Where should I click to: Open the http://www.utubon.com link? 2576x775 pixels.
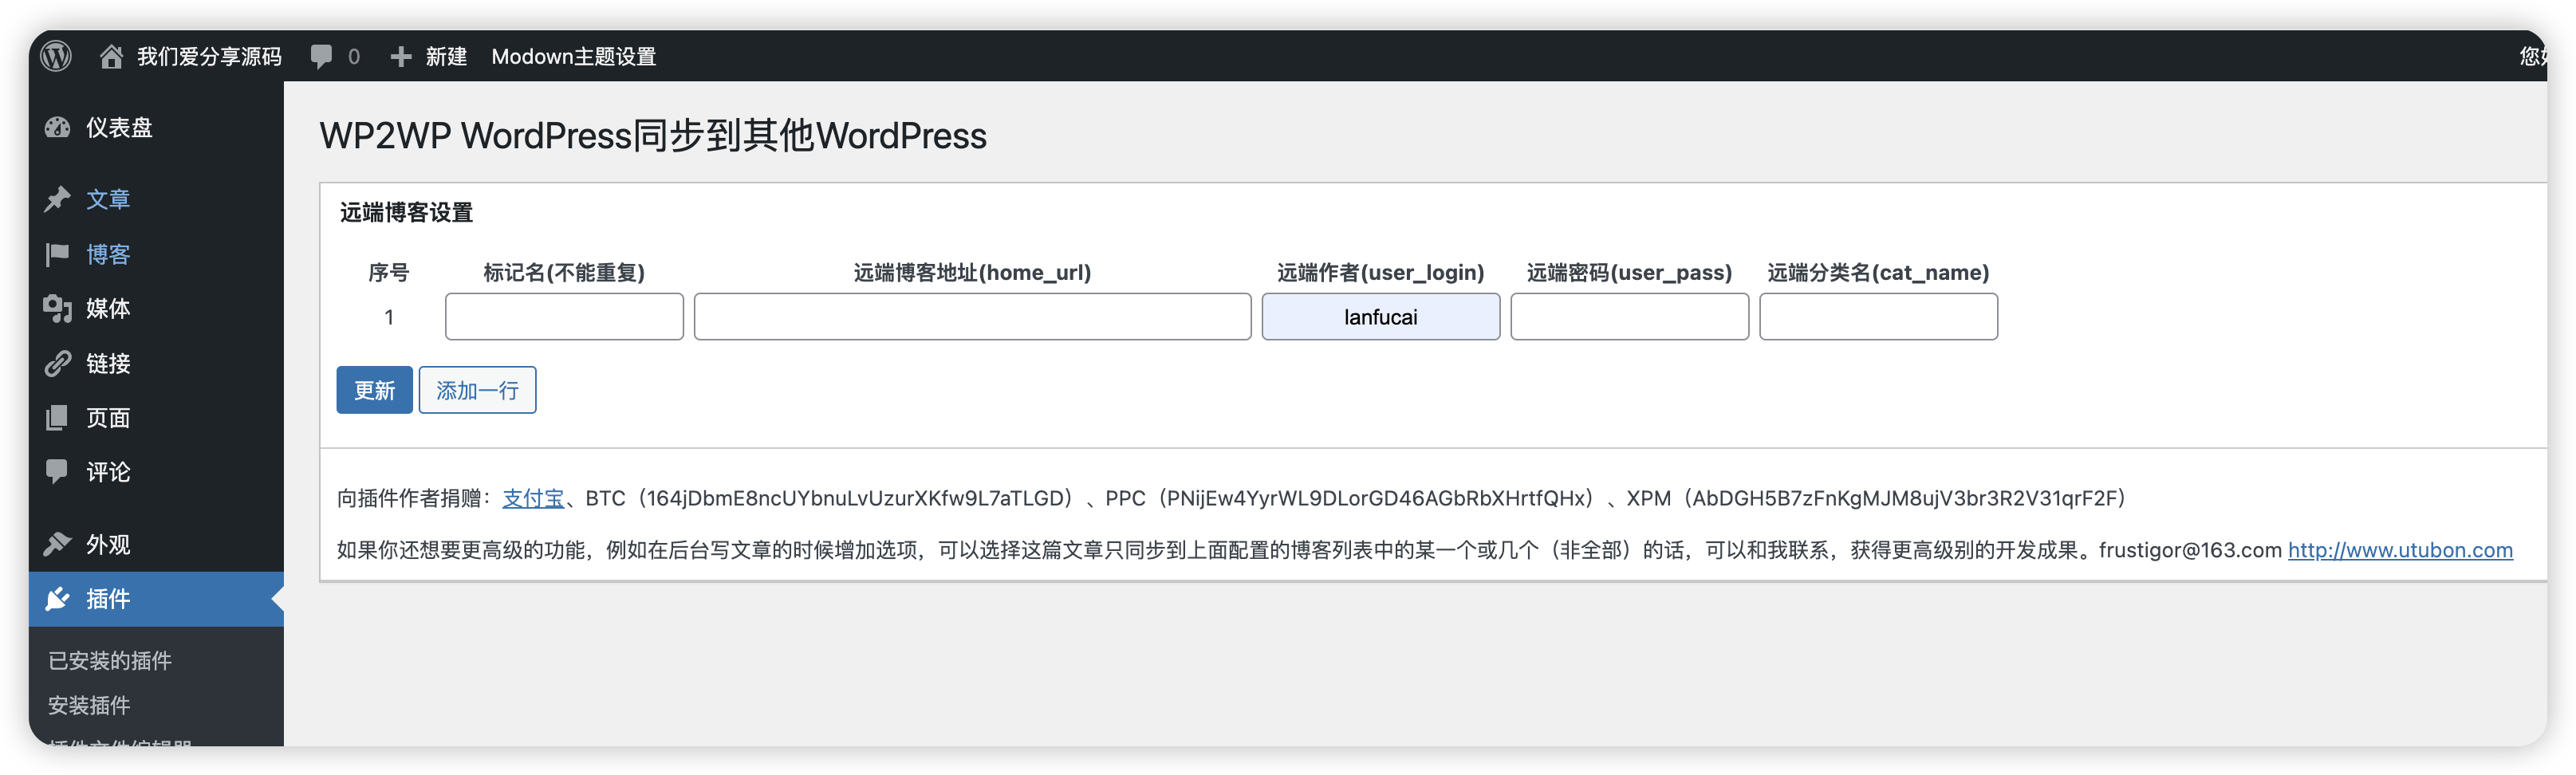[x=2400, y=550]
